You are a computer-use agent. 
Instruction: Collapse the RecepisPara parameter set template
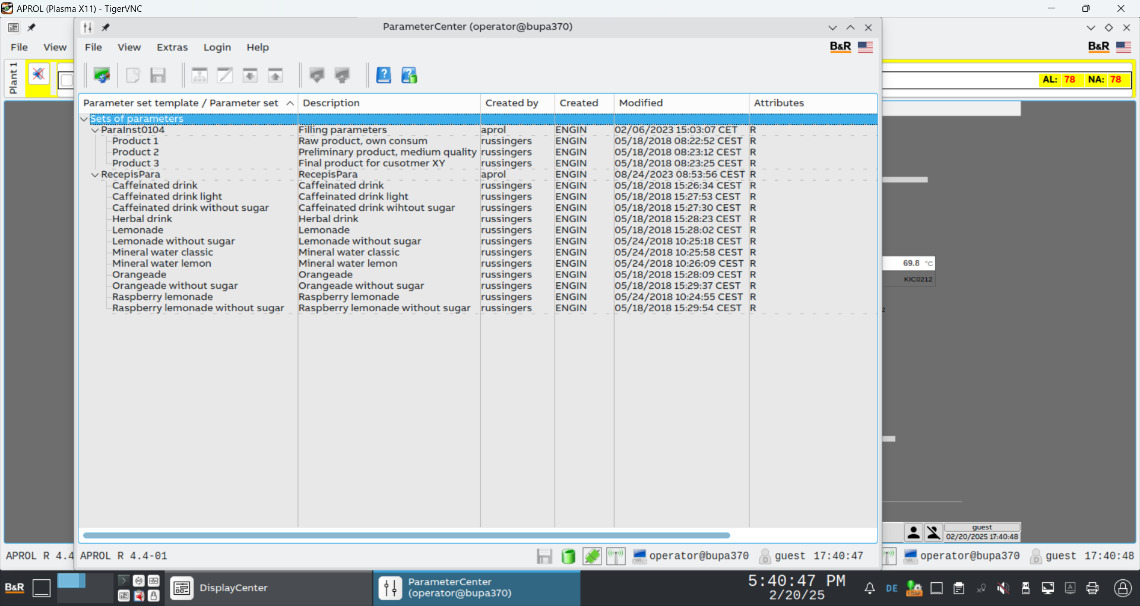pos(95,175)
